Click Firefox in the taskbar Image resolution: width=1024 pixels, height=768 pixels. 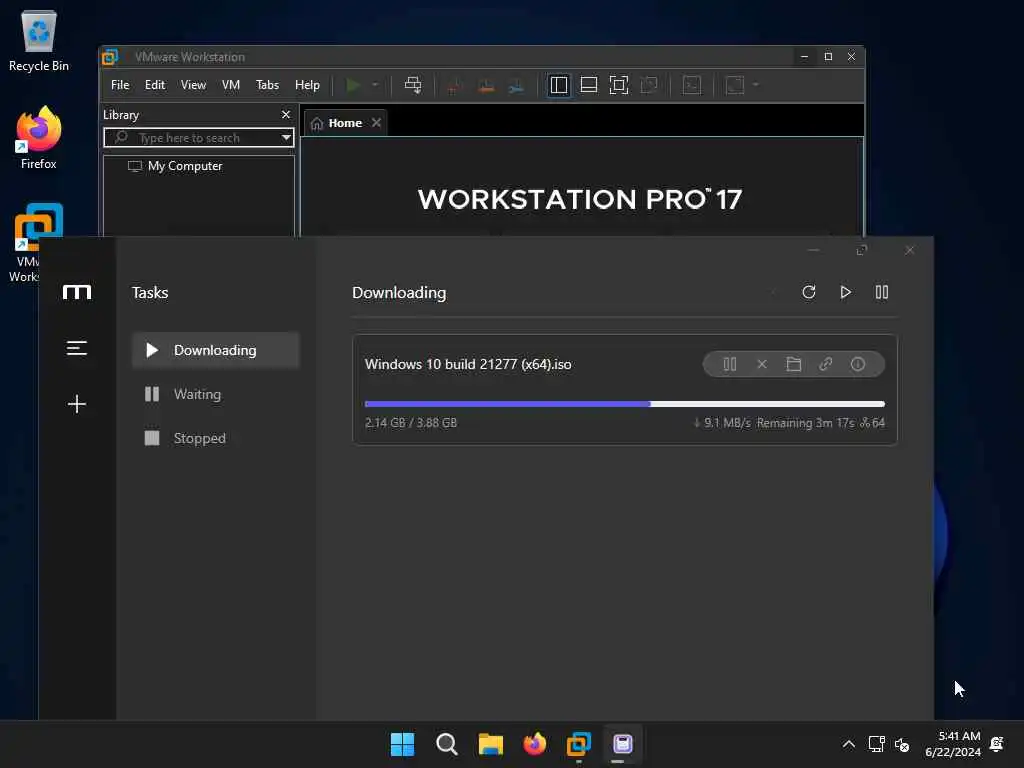[x=535, y=744]
